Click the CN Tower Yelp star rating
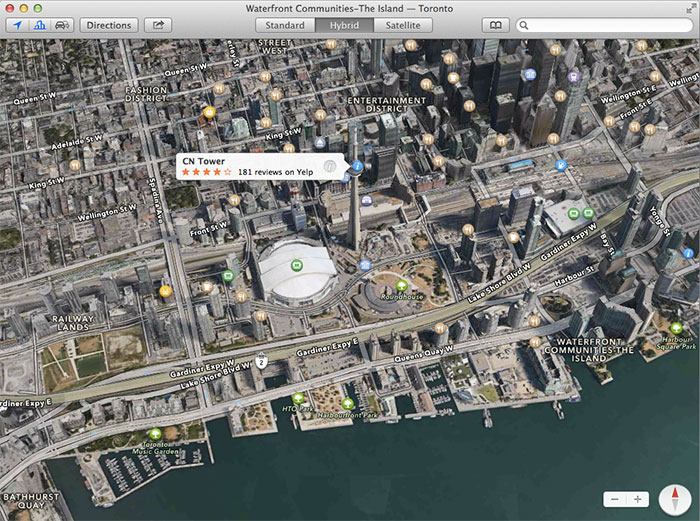This screenshot has height=521, width=700. point(207,172)
